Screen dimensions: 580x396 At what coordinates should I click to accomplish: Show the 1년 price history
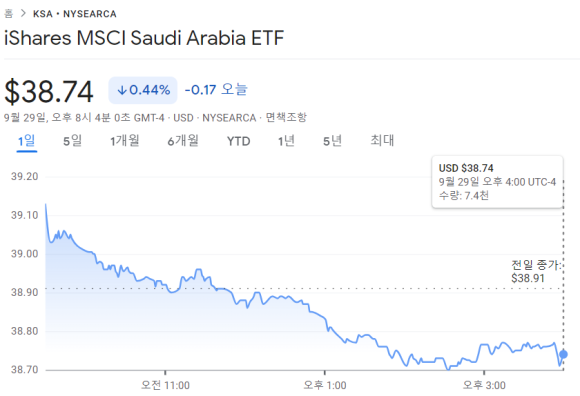(x=286, y=141)
